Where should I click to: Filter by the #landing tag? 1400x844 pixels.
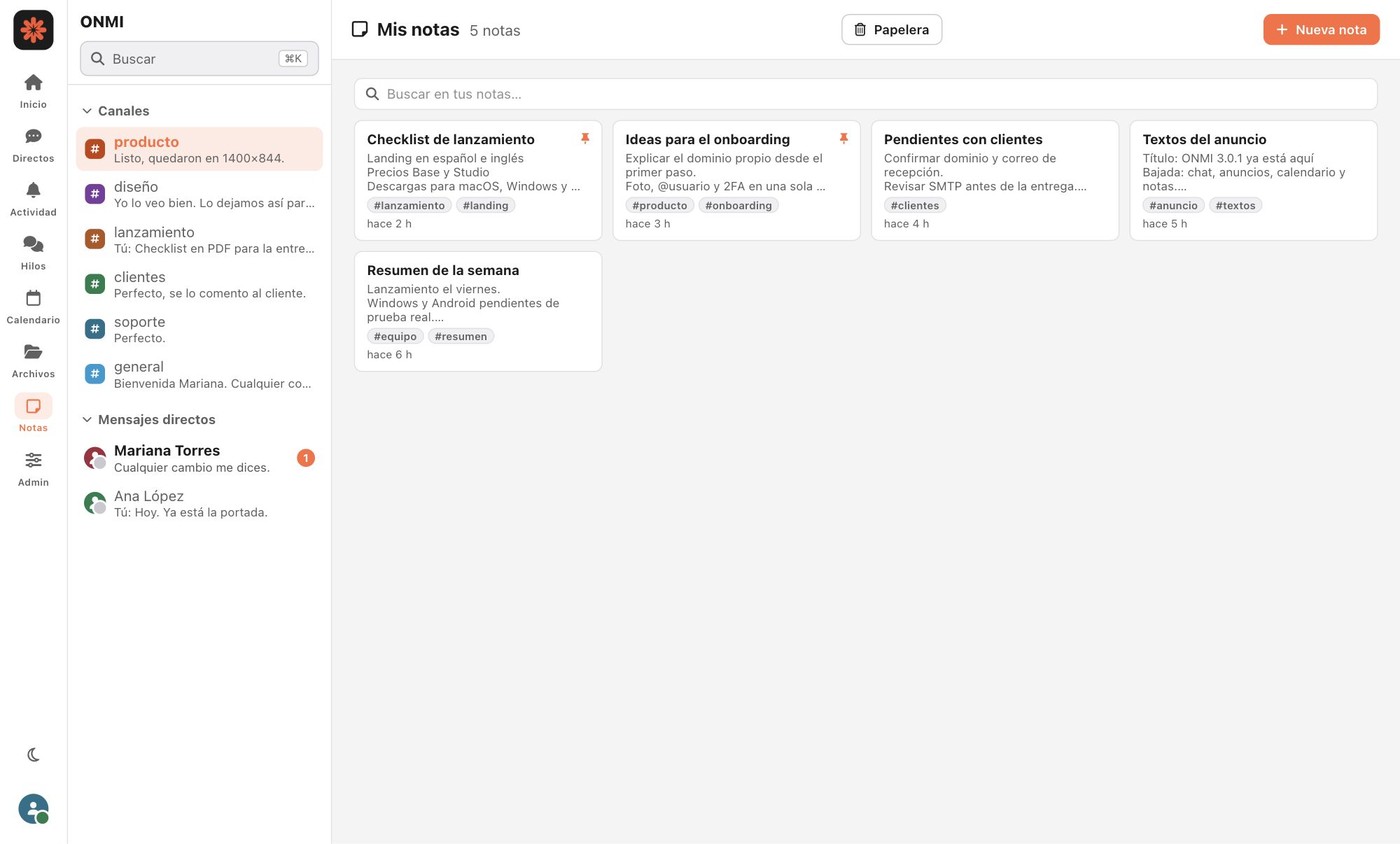click(486, 205)
